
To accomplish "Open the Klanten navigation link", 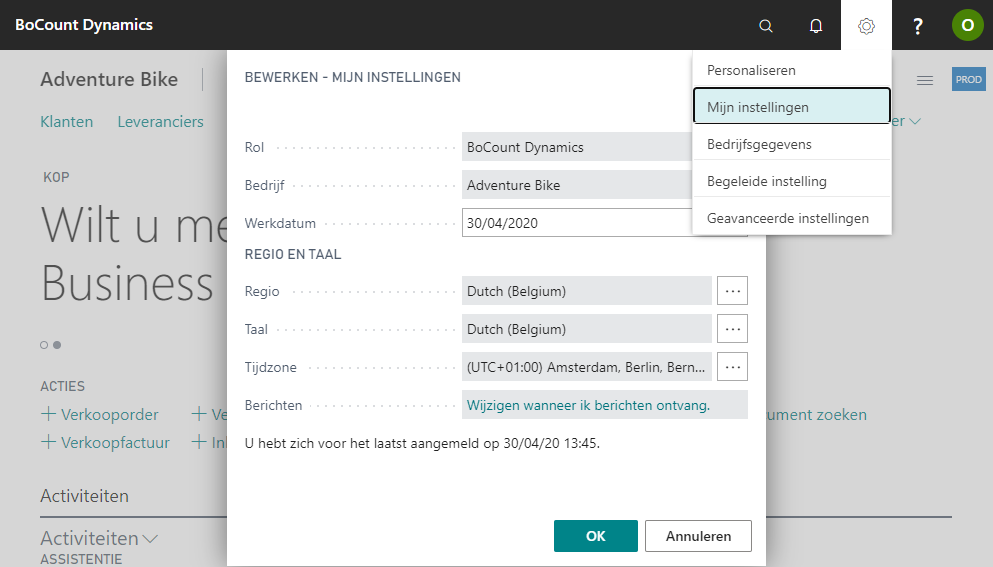I will coord(66,122).
